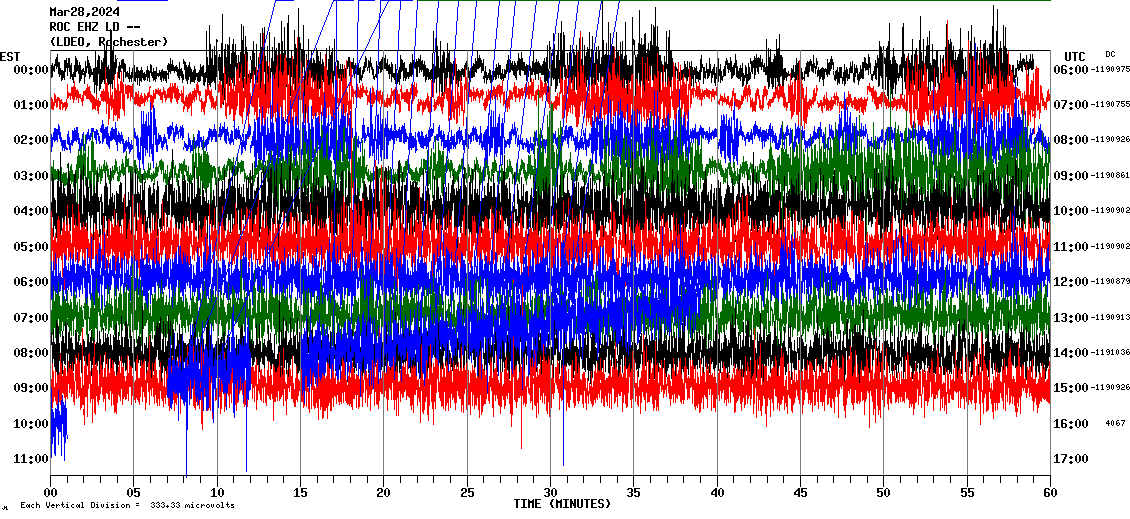Select the 45 minute tick on time axis
Image resolution: width=1130 pixels, height=519 pixels.
[x=800, y=493]
